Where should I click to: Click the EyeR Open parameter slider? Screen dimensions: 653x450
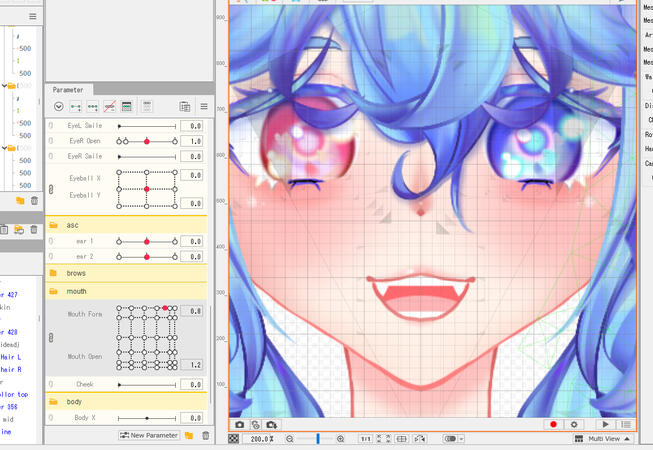[146, 141]
